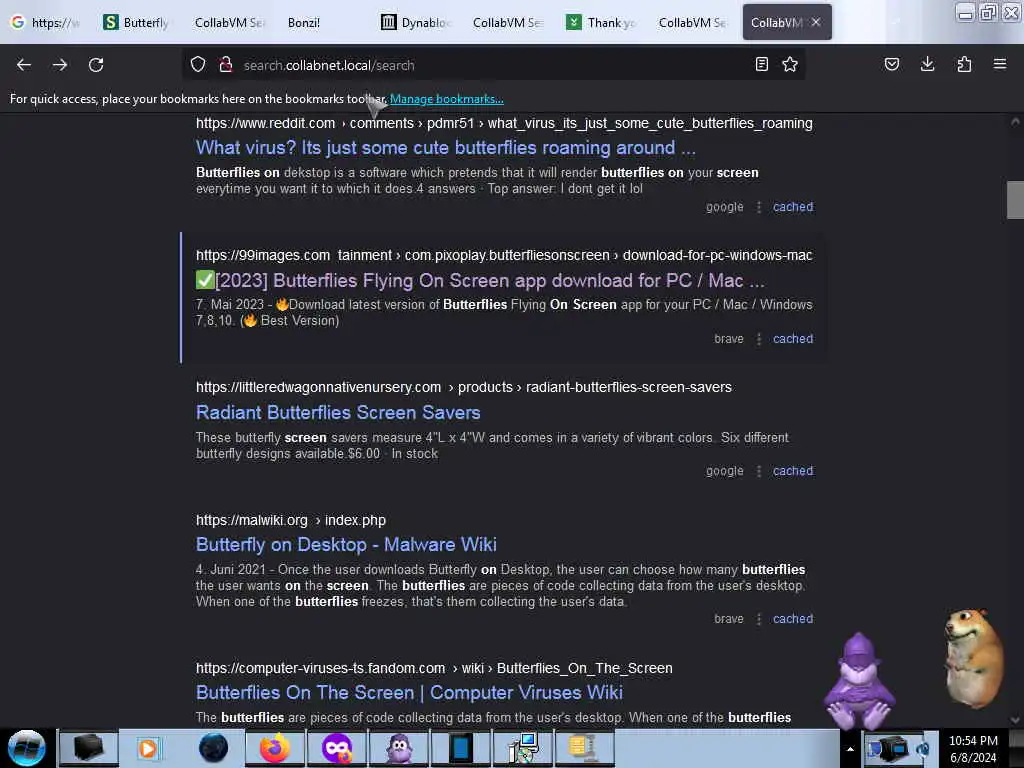Open cached link for 99images result
The image size is (1024, 768).
pos(793,339)
